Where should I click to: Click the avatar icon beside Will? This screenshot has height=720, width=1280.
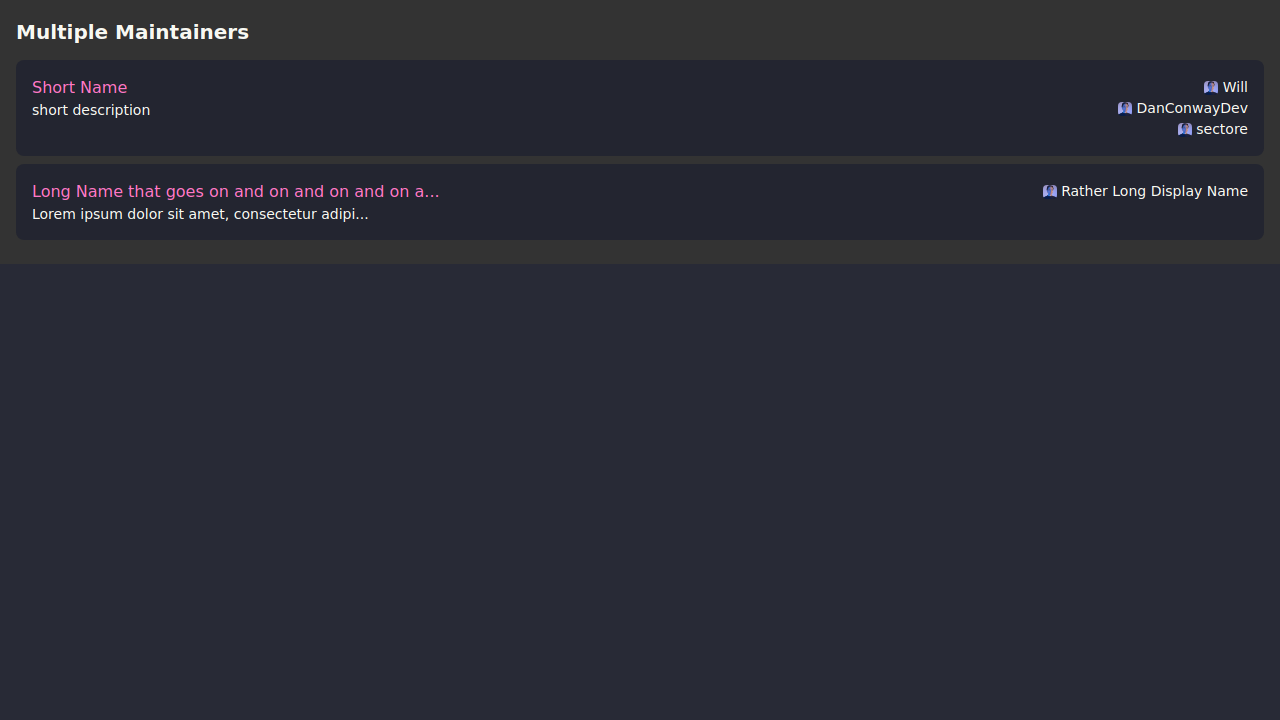pyautogui.click(x=1211, y=87)
